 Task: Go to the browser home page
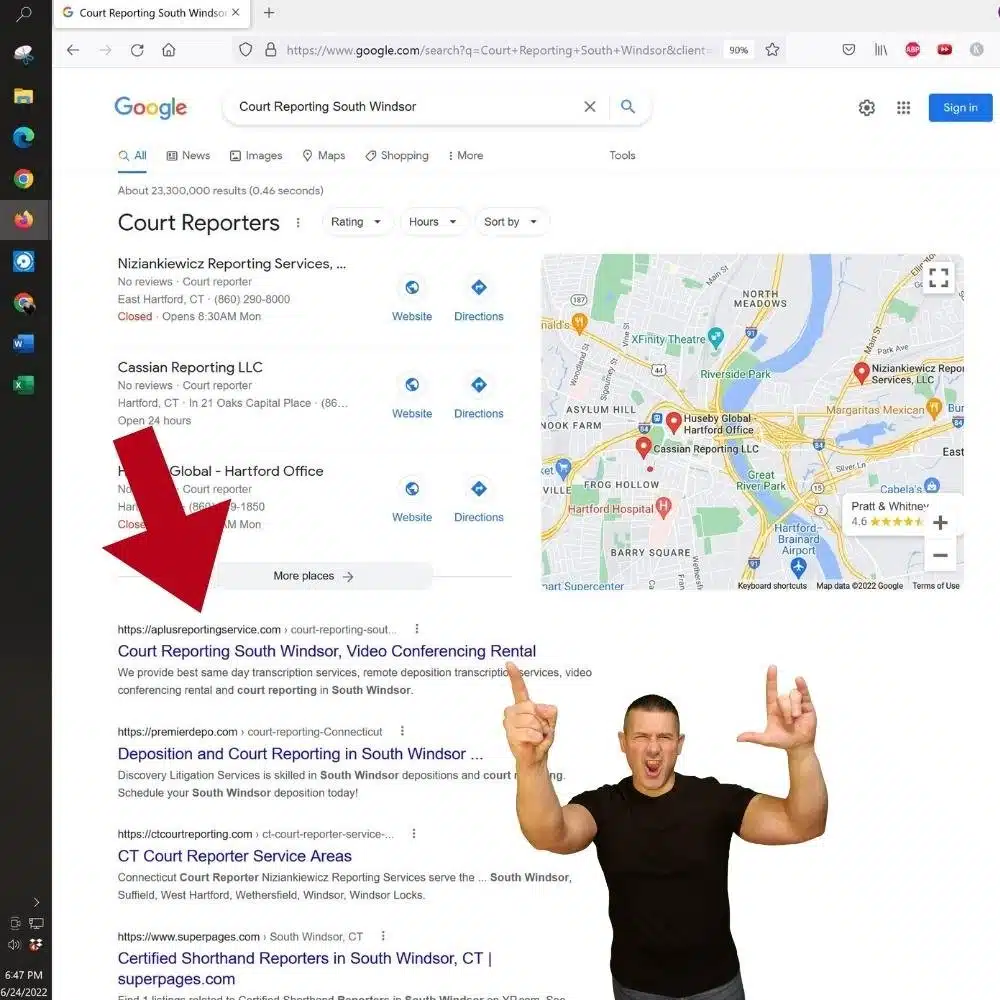[x=168, y=50]
